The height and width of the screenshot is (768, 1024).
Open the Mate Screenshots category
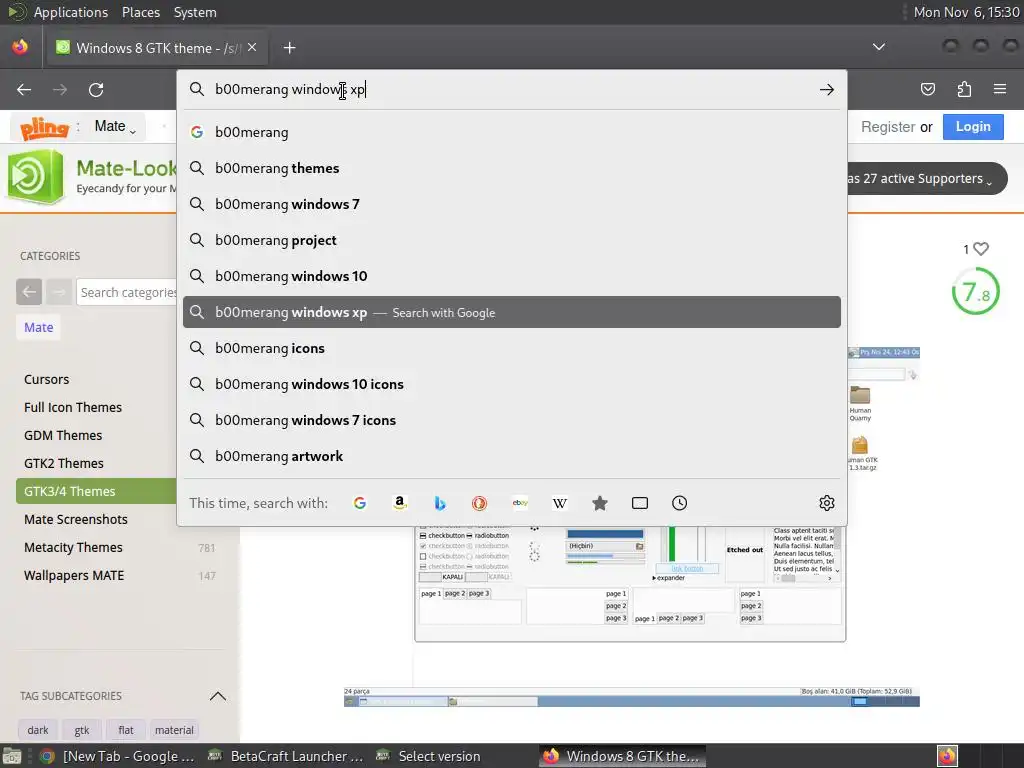coord(76,520)
